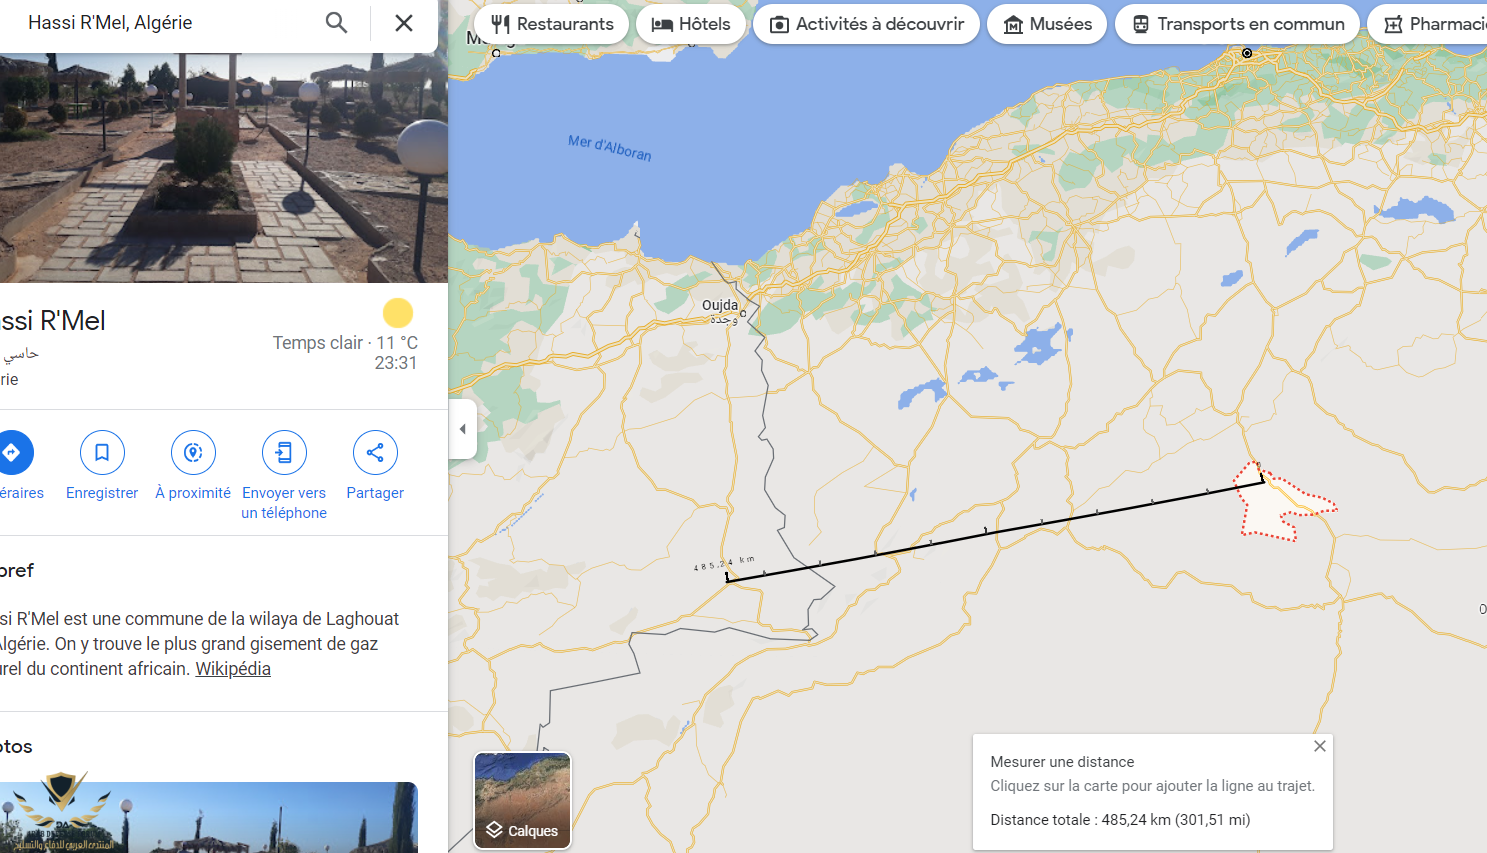Open the Itinéraires directions button

pos(12,453)
